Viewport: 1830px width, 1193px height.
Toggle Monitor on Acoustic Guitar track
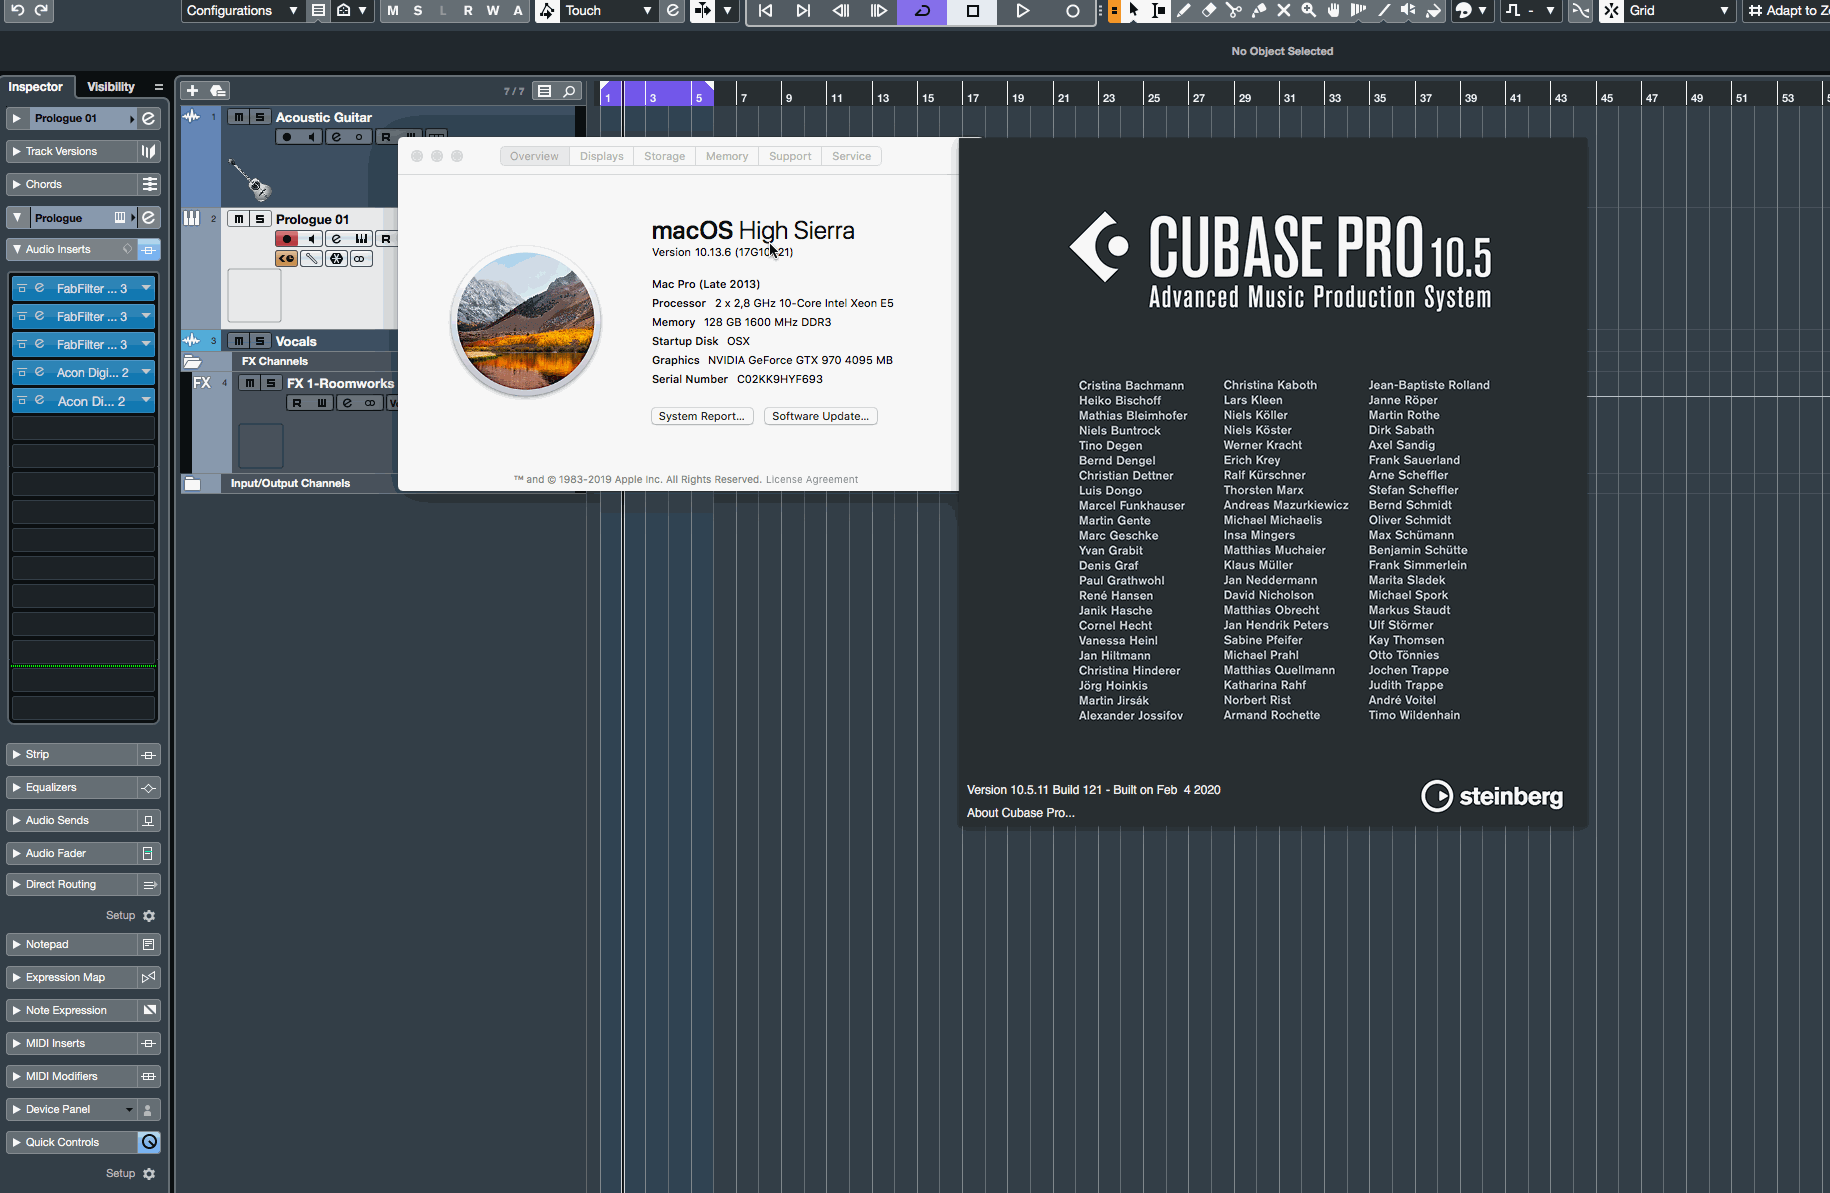312,137
